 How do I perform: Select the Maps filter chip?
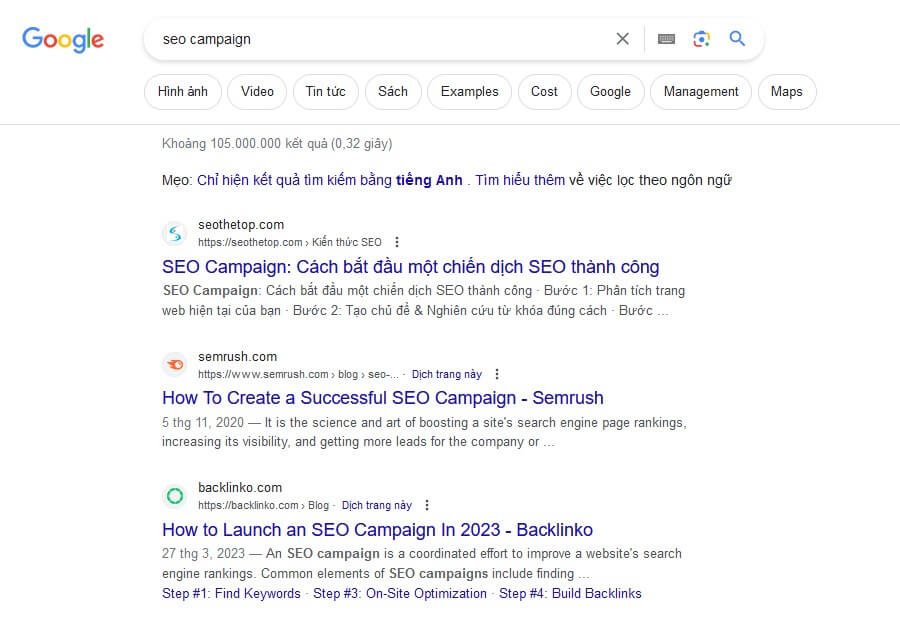click(x=786, y=92)
